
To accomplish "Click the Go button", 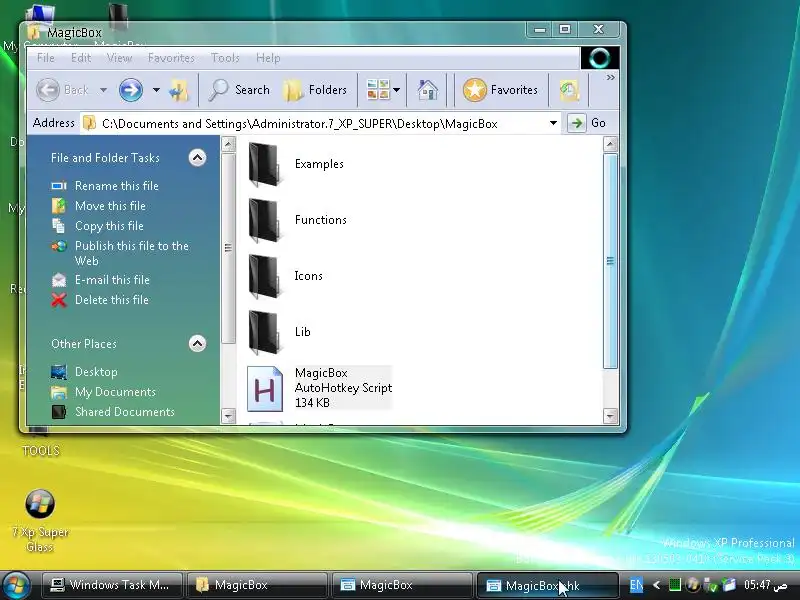I will [x=587, y=123].
